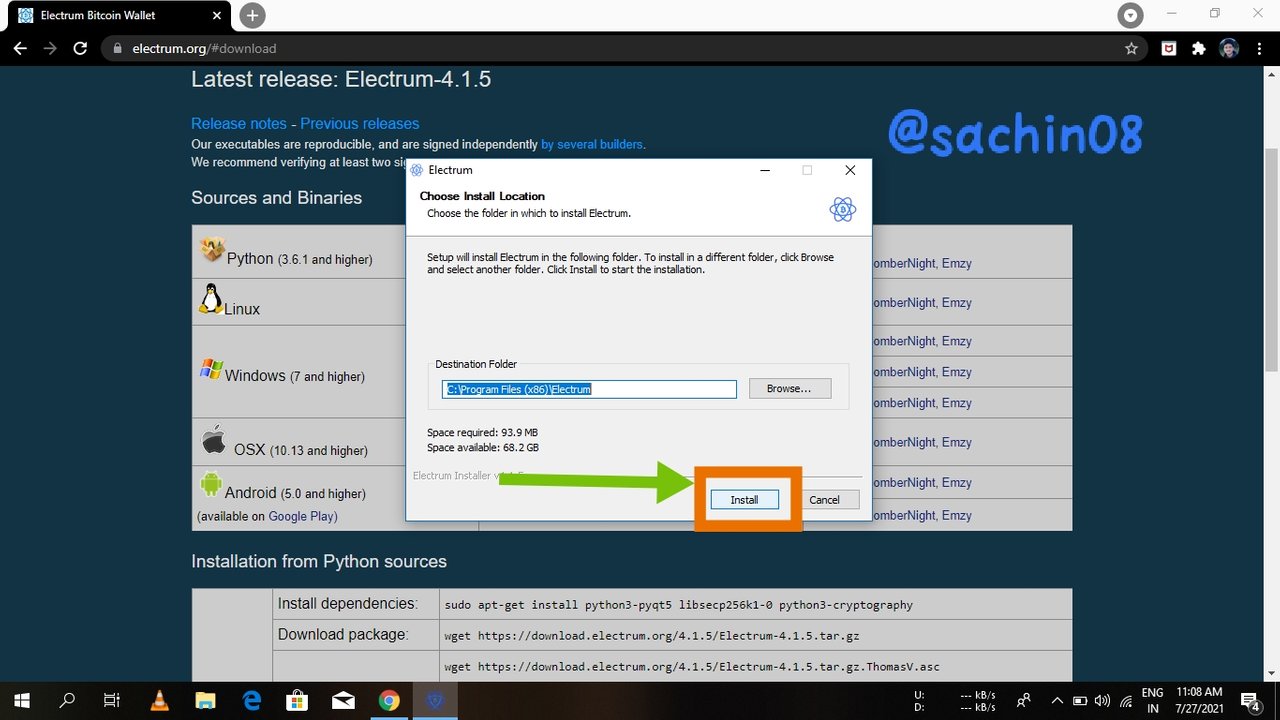Open File Explorer from the taskbar
This screenshot has height=720, width=1280.
coord(205,700)
